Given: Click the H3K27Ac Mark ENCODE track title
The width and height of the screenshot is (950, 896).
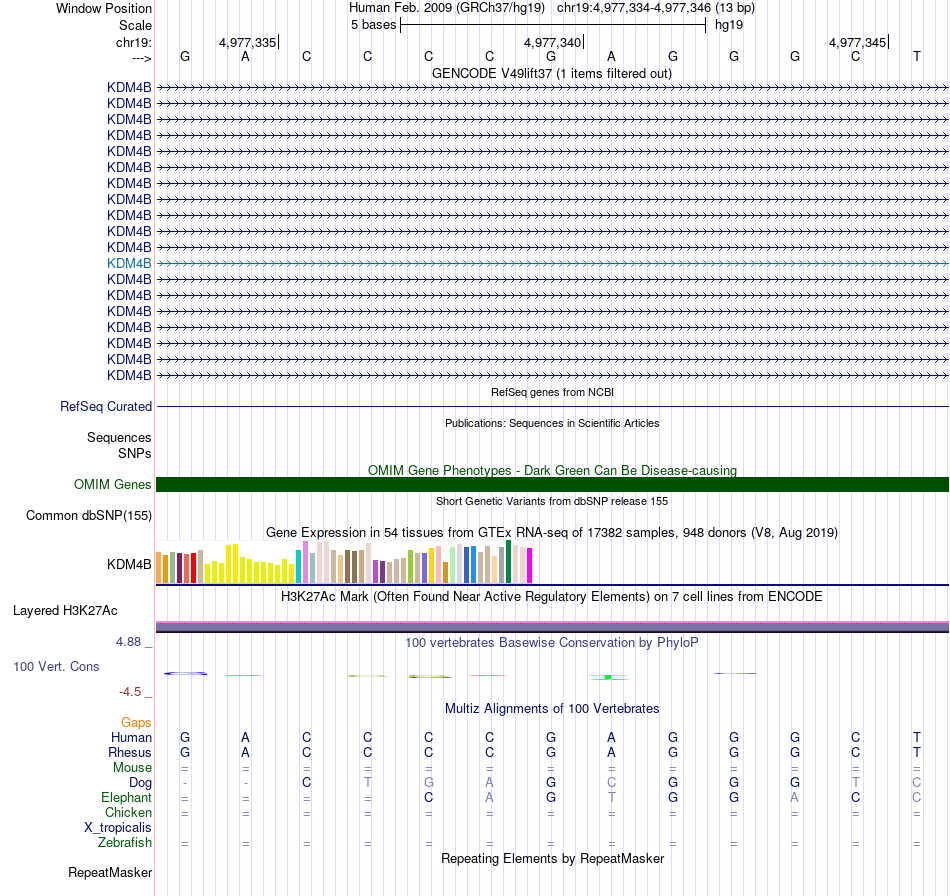Looking at the screenshot, I should pyautogui.click(x=552, y=597).
